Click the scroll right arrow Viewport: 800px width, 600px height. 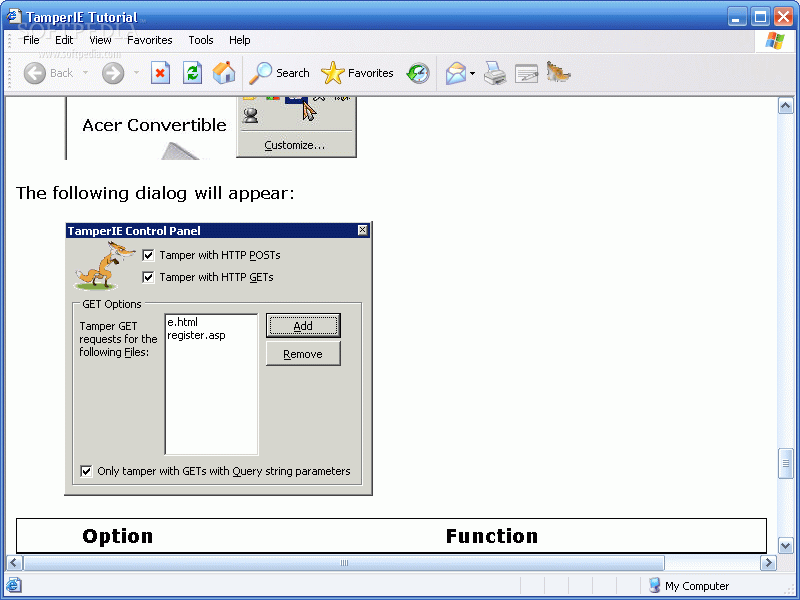coord(768,563)
